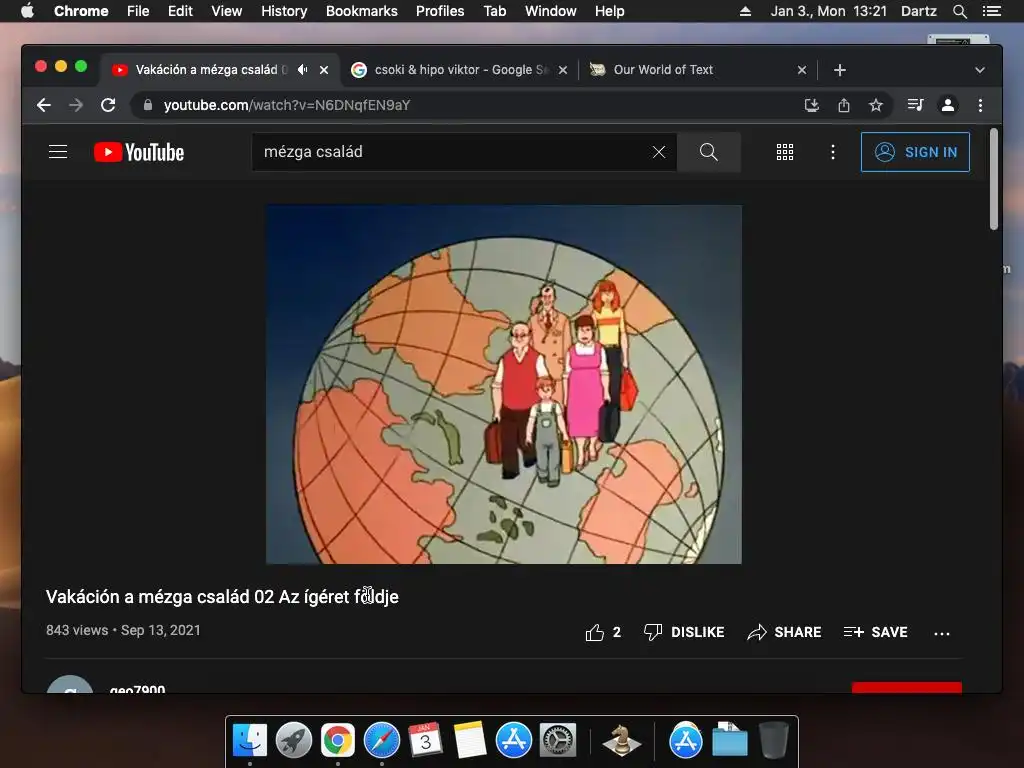View site information lock icon
This screenshot has width=1024, height=768.
click(x=148, y=105)
